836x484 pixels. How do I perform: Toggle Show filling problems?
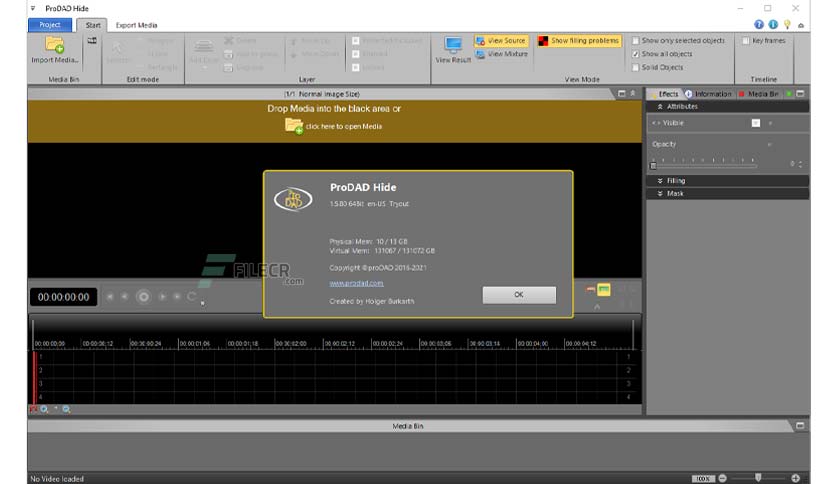coord(580,41)
